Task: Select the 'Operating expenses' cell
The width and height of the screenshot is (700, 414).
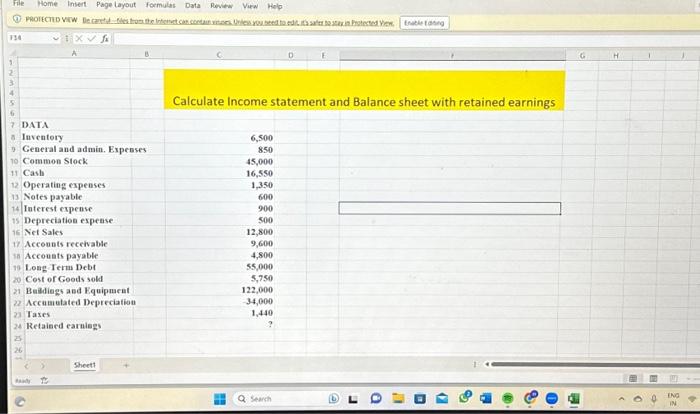Action: click(64, 185)
